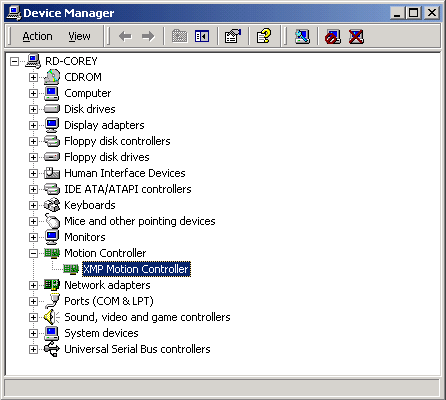This screenshot has height=400, width=446.
Task: Click the Uninstall device toolbar icon
Action: [x=356, y=36]
